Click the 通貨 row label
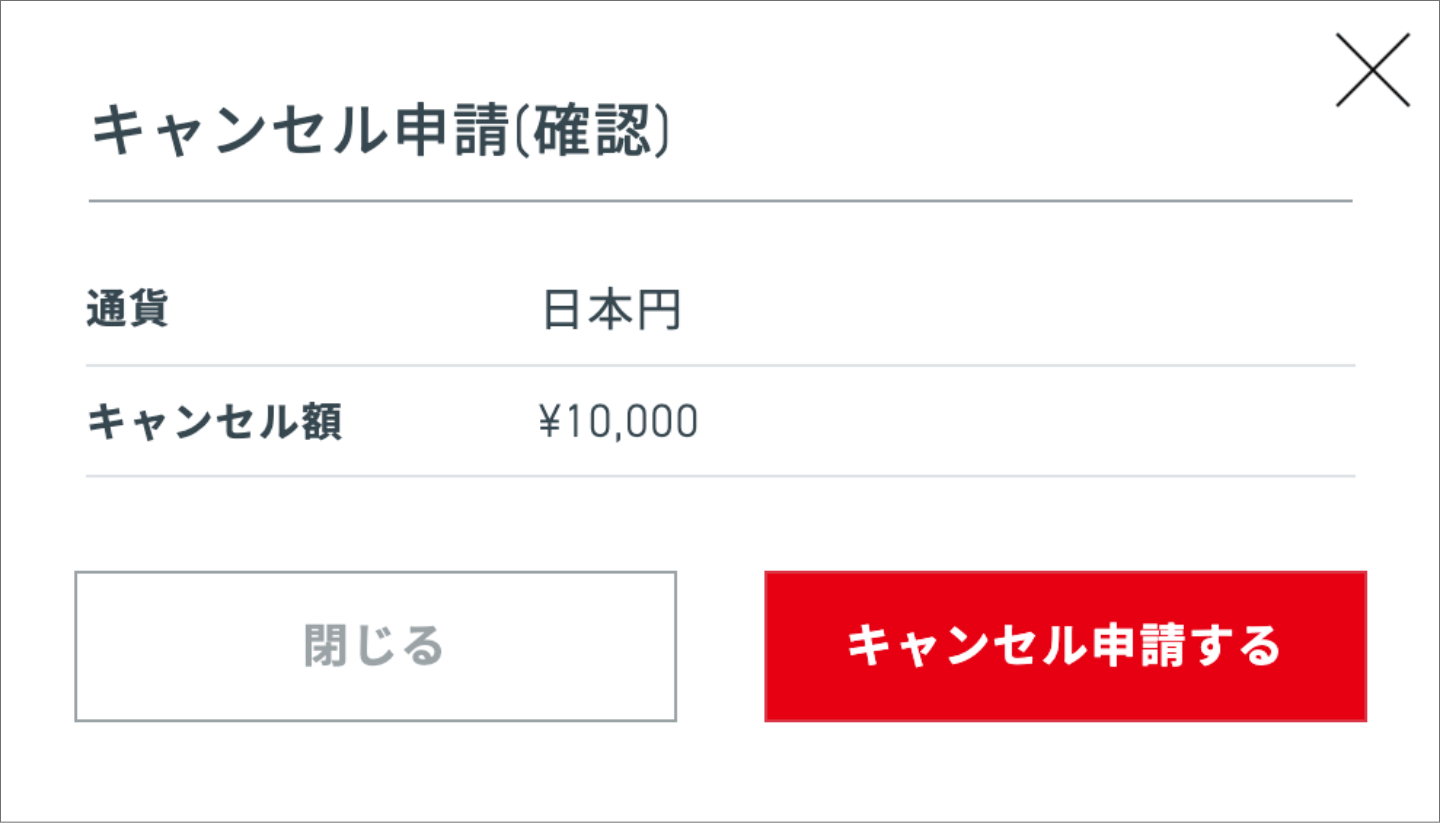Viewport: 1440px width, 823px height. click(x=128, y=311)
